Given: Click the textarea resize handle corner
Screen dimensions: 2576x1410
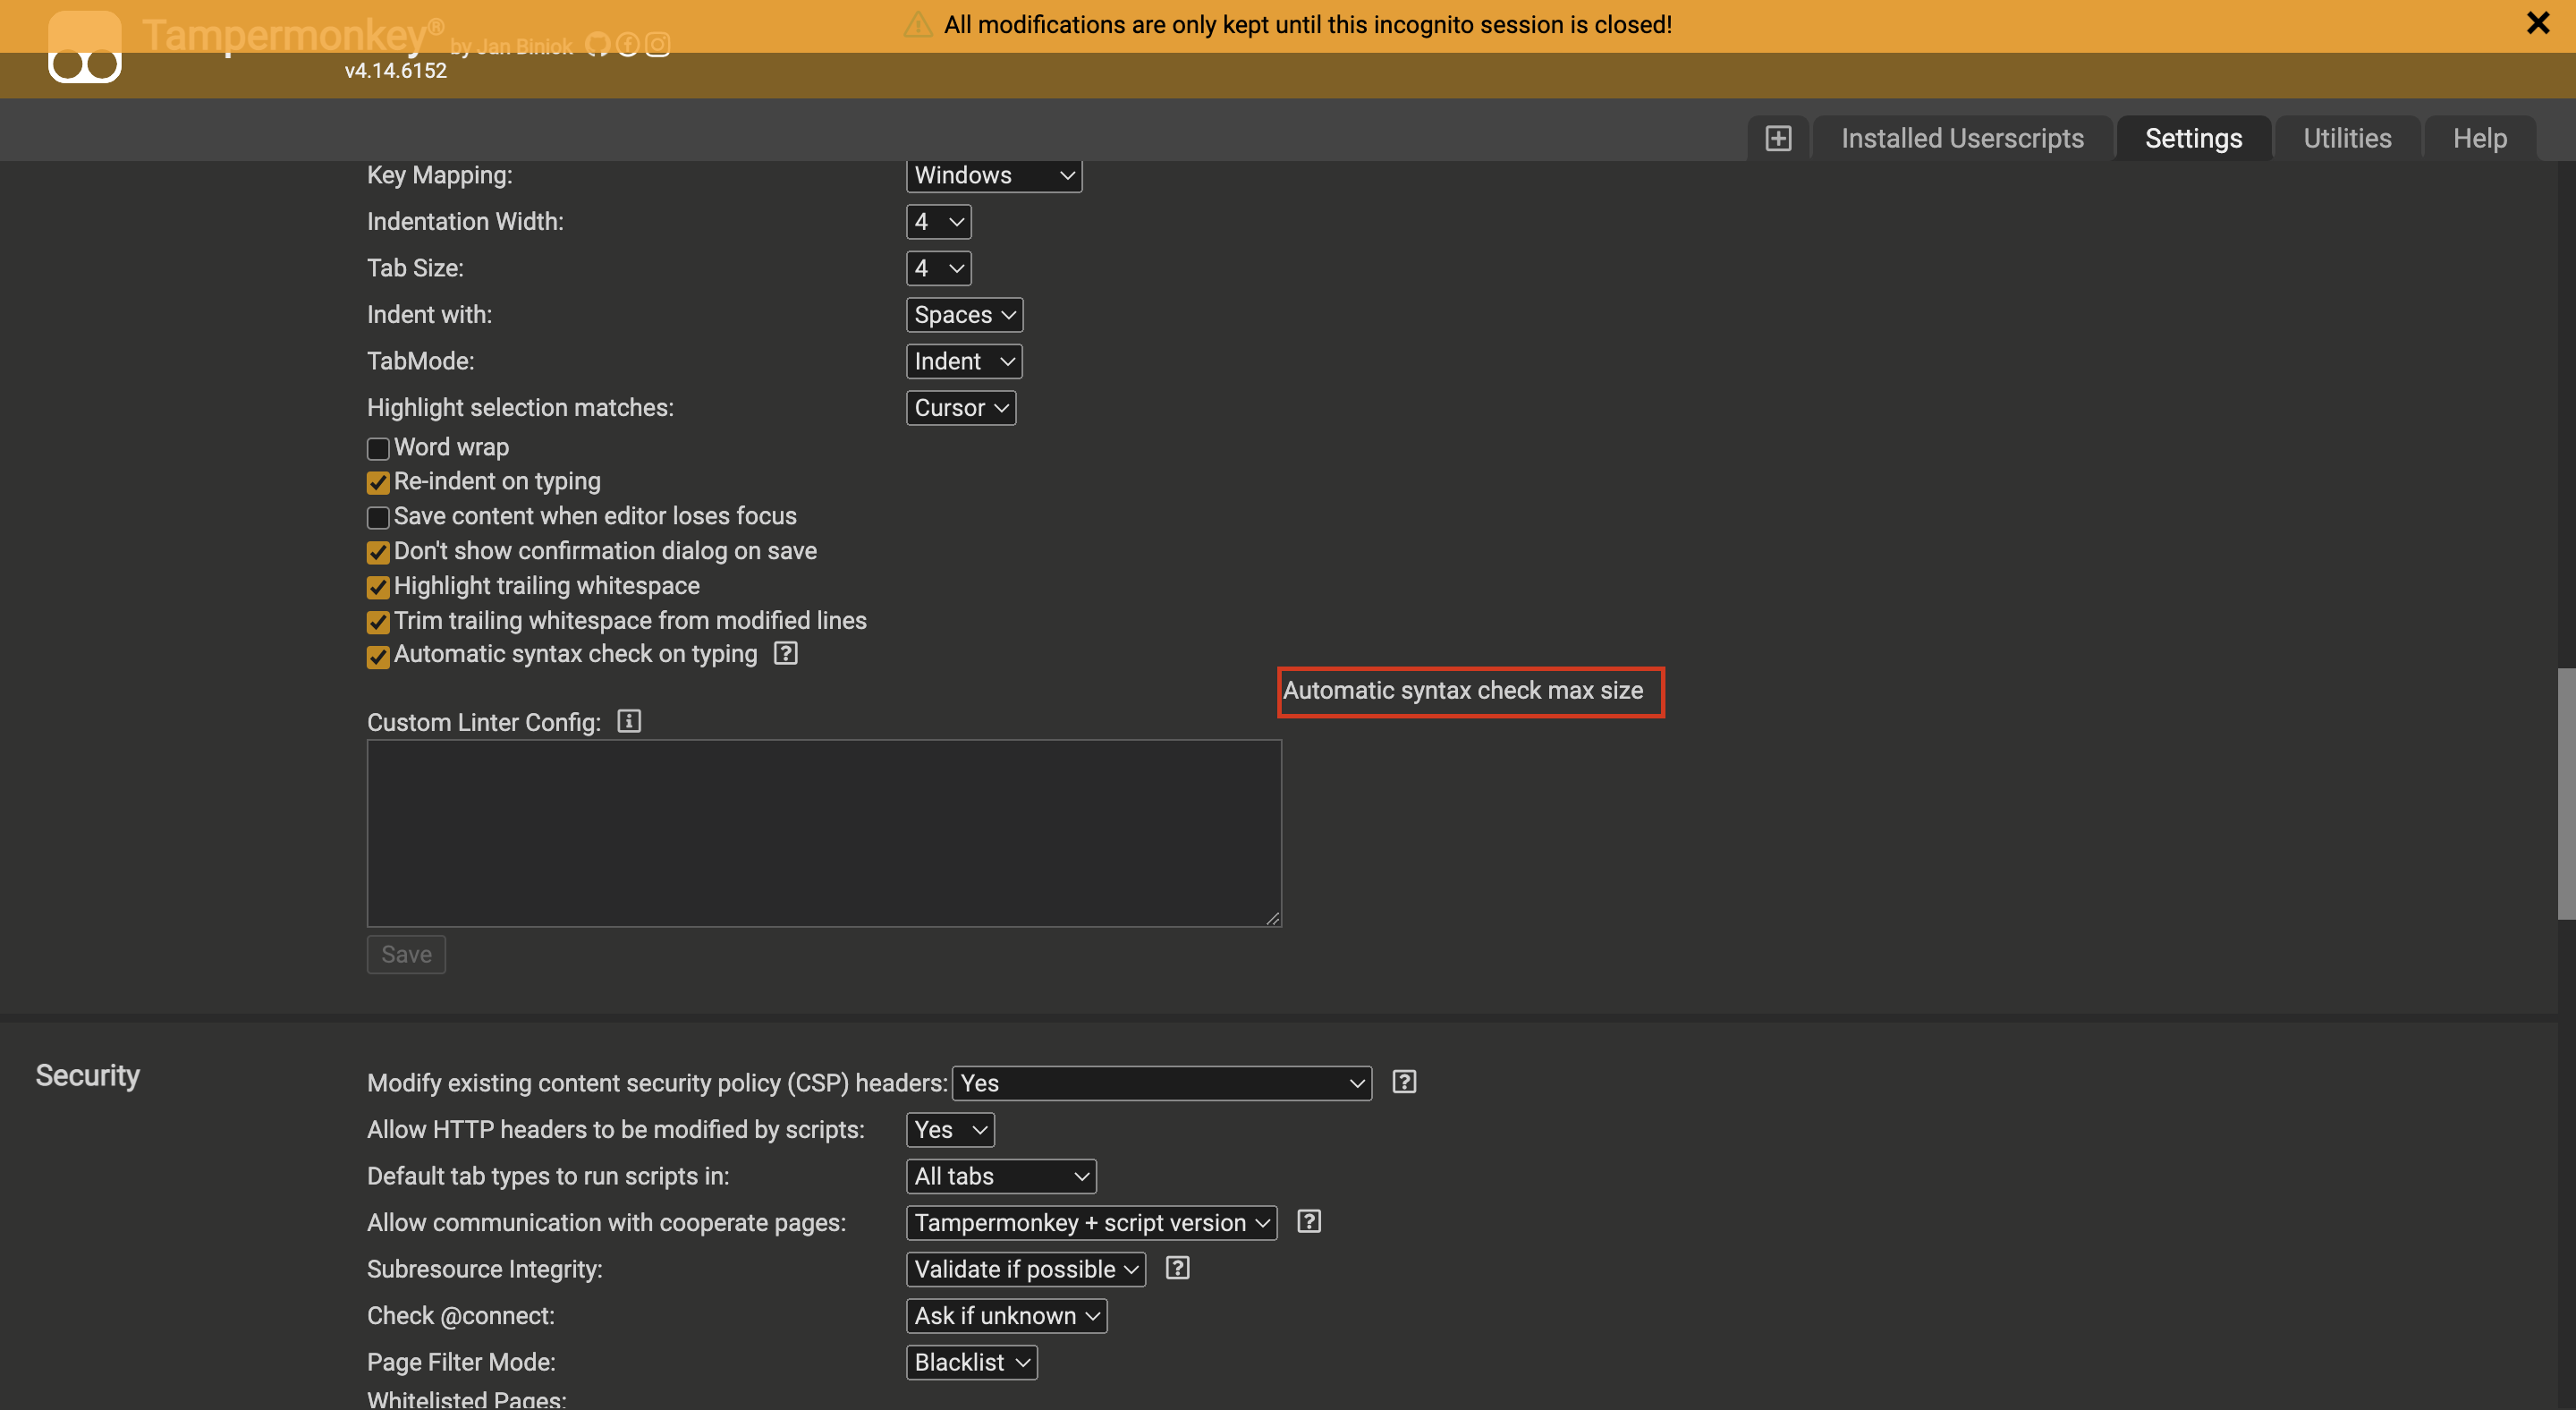Looking at the screenshot, I should tap(1272, 918).
